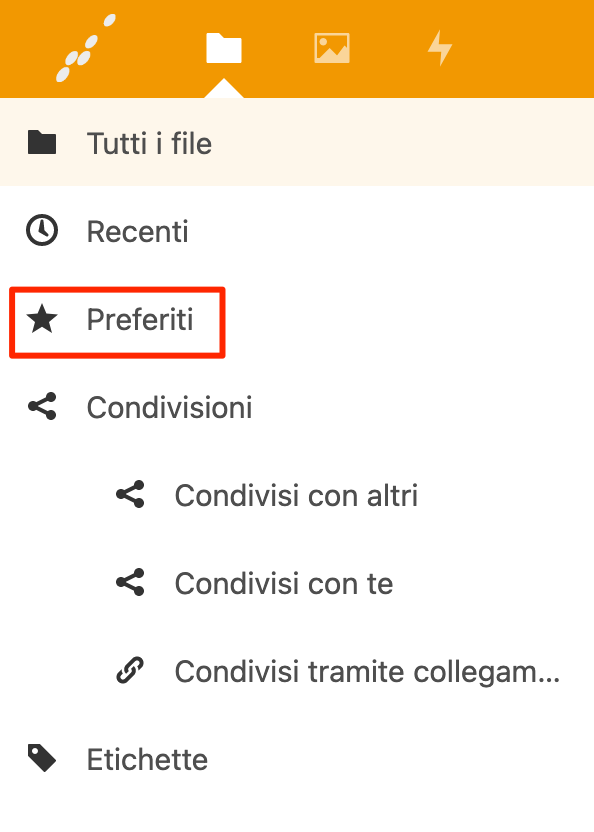Click the tag icon beside Etichette
Image resolution: width=594 pixels, height=832 pixels.
(x=42, y=758)
